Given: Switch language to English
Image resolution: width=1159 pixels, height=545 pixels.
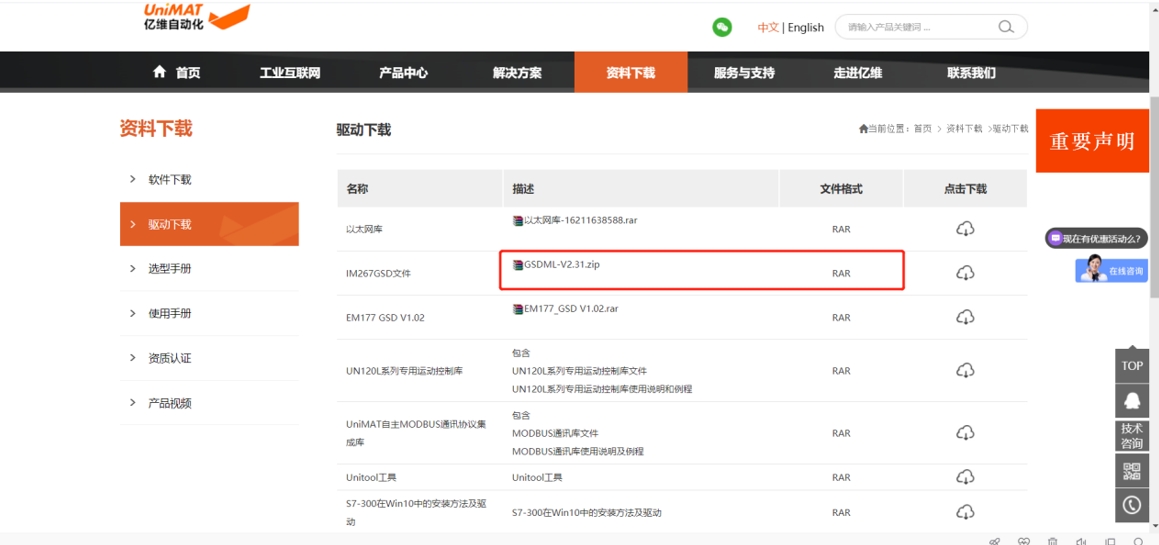Looking at the screenshot, I should 805,27.
